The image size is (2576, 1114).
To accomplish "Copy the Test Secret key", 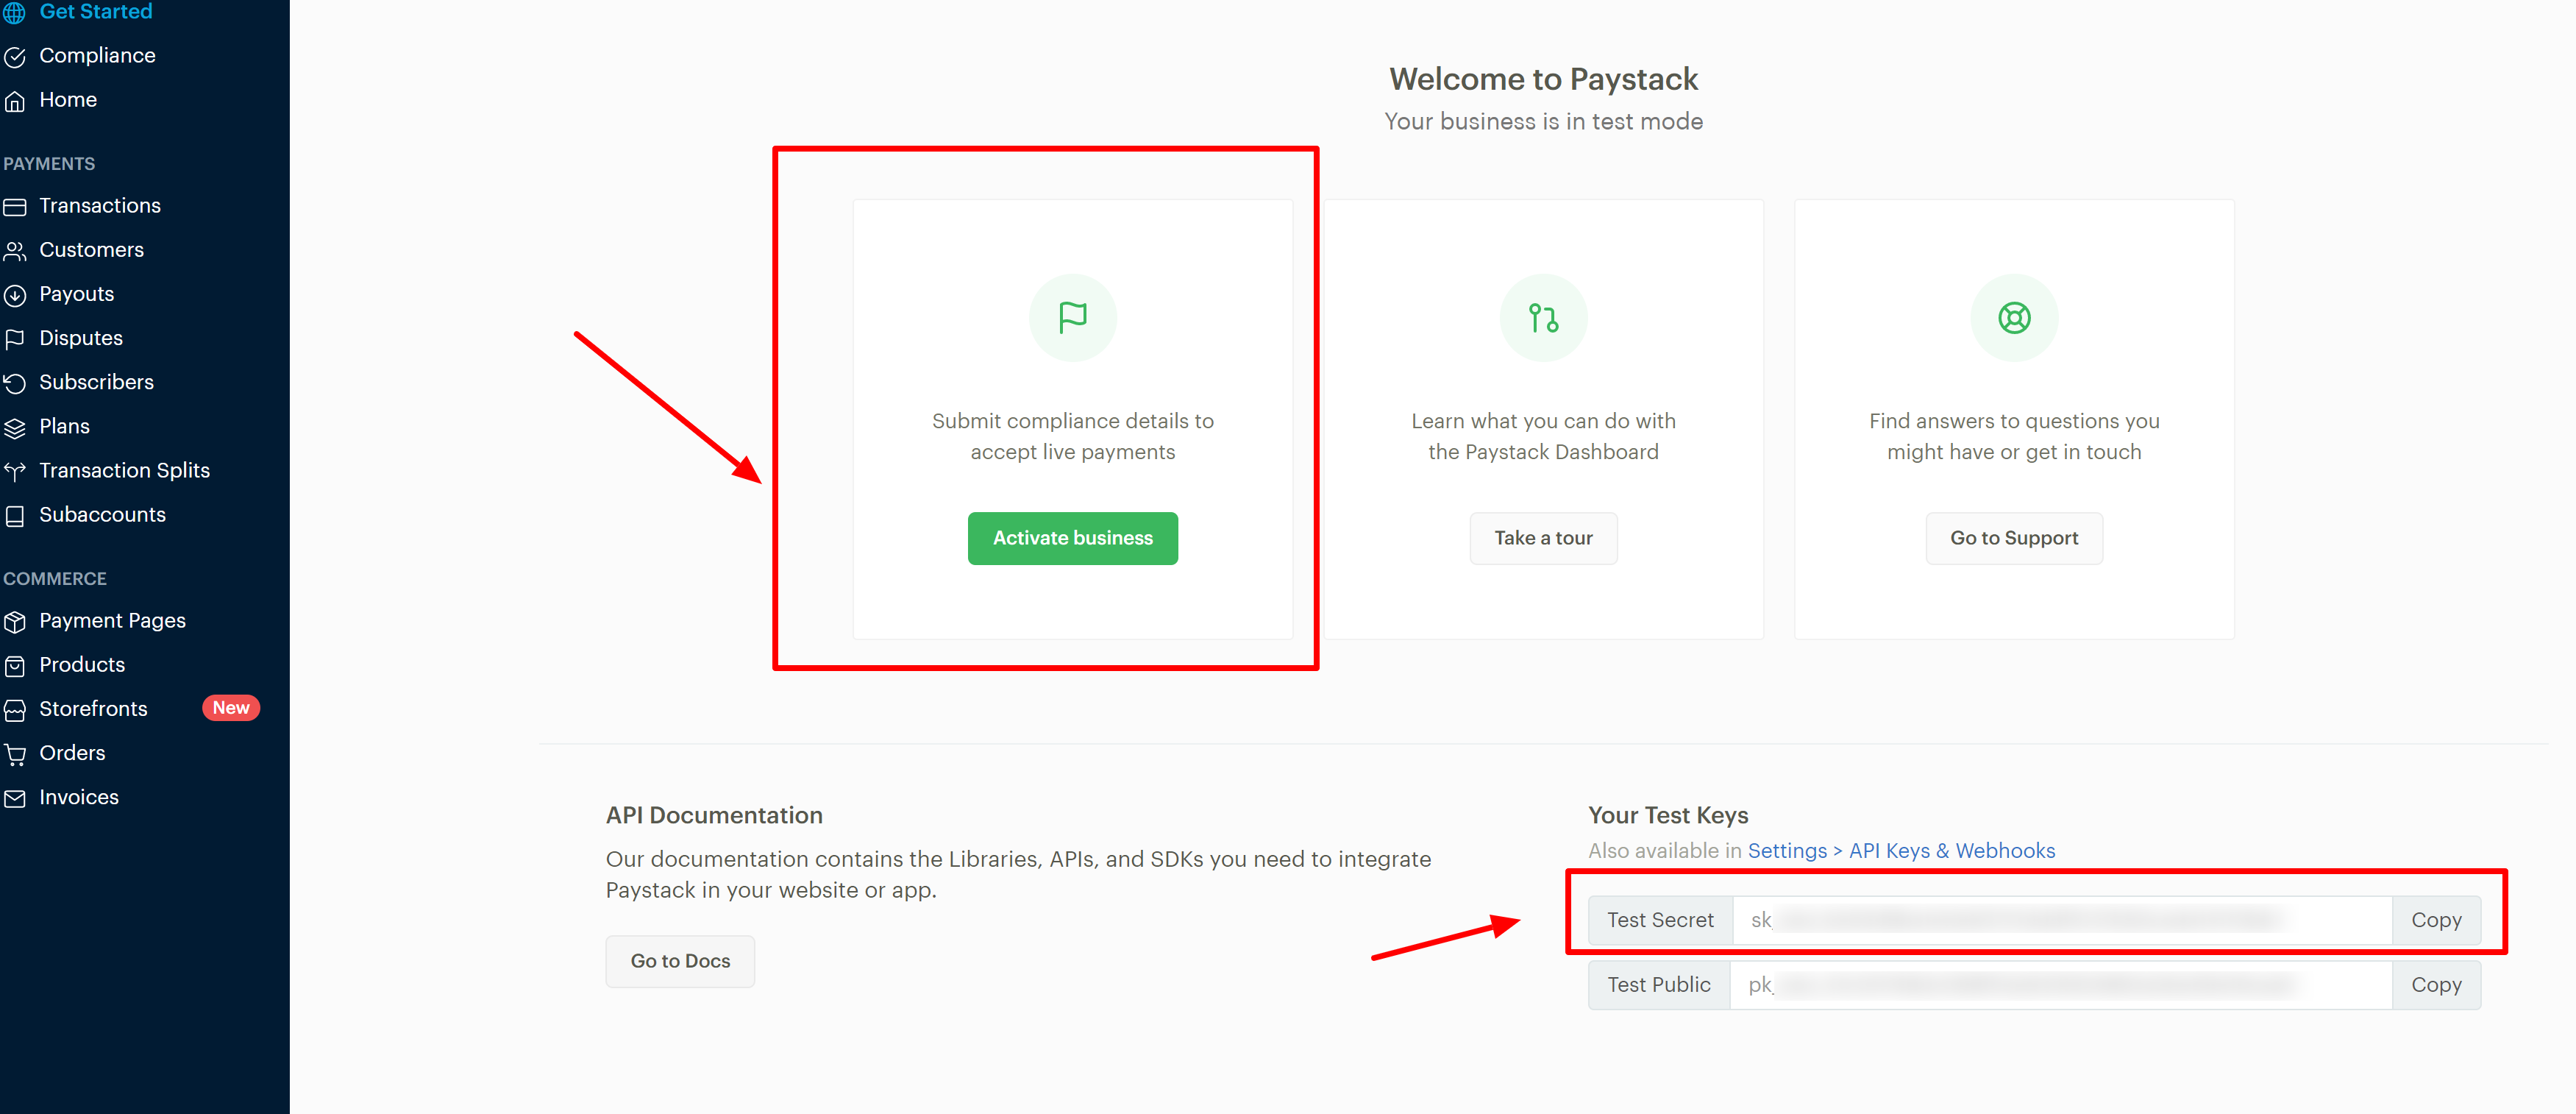I will [2435, 920].
